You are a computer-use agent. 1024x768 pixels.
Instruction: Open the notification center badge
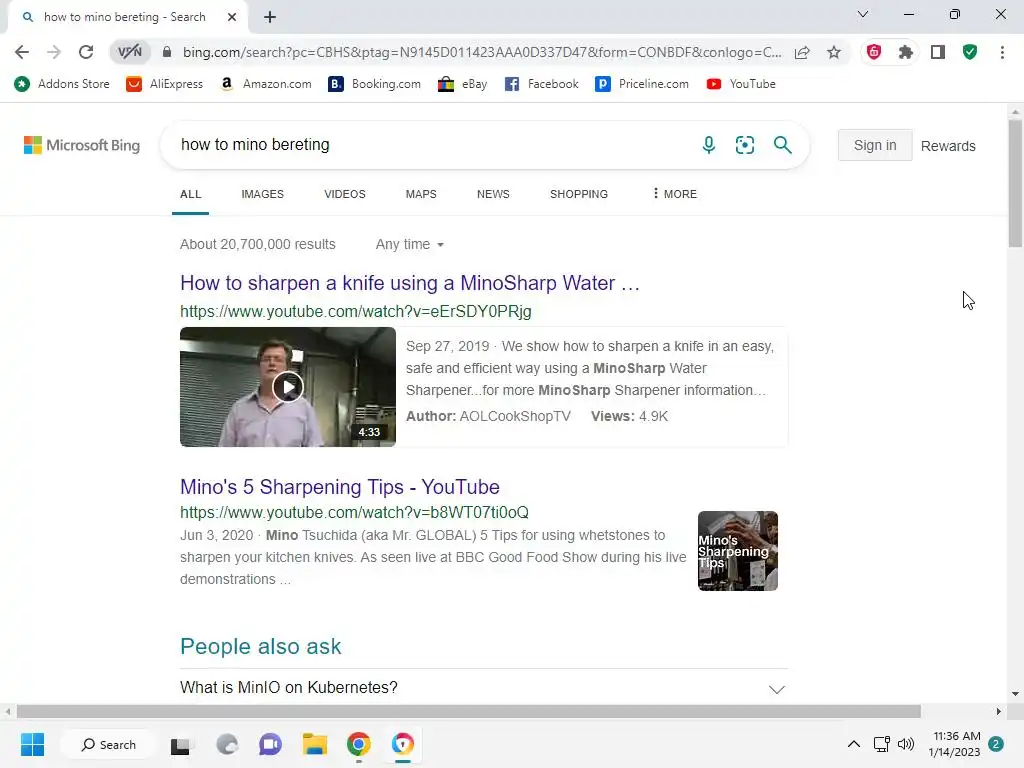pos(996,744)
